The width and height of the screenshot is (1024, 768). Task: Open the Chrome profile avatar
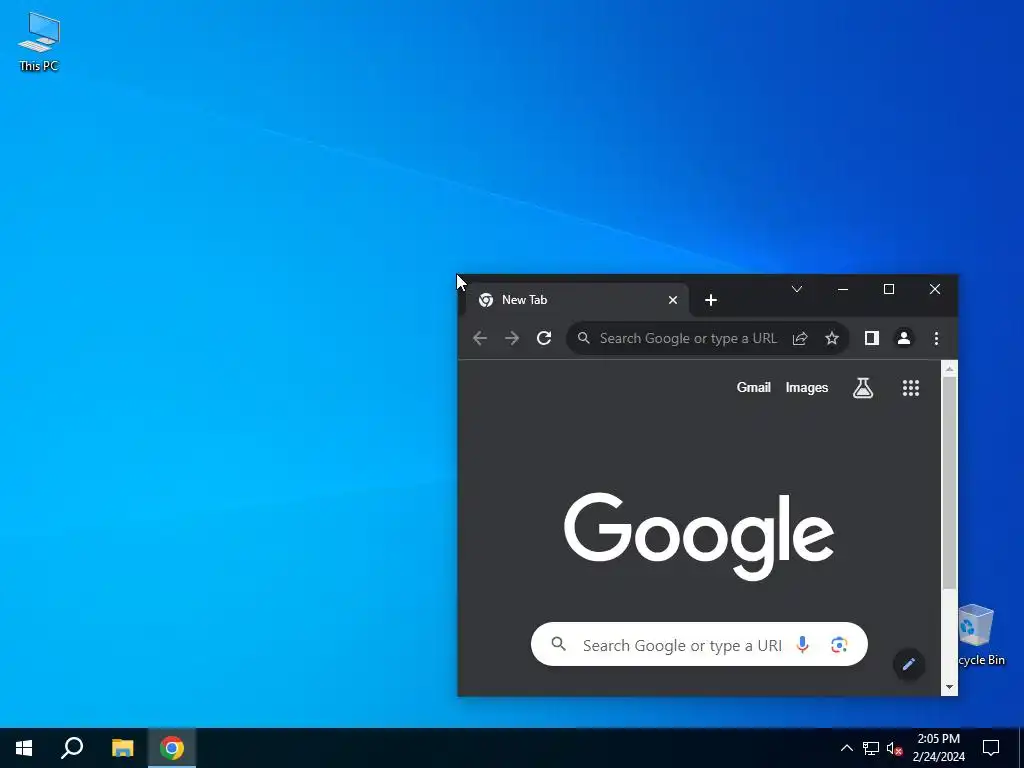click(904, 338)
